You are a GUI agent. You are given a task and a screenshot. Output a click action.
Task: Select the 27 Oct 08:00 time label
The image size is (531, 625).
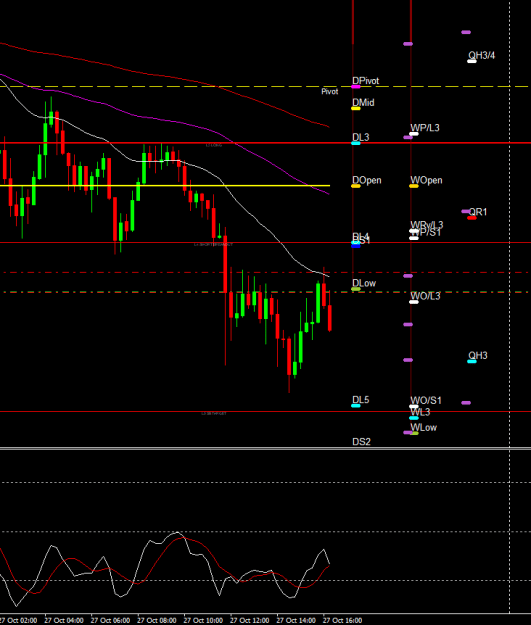click(157, 621)
